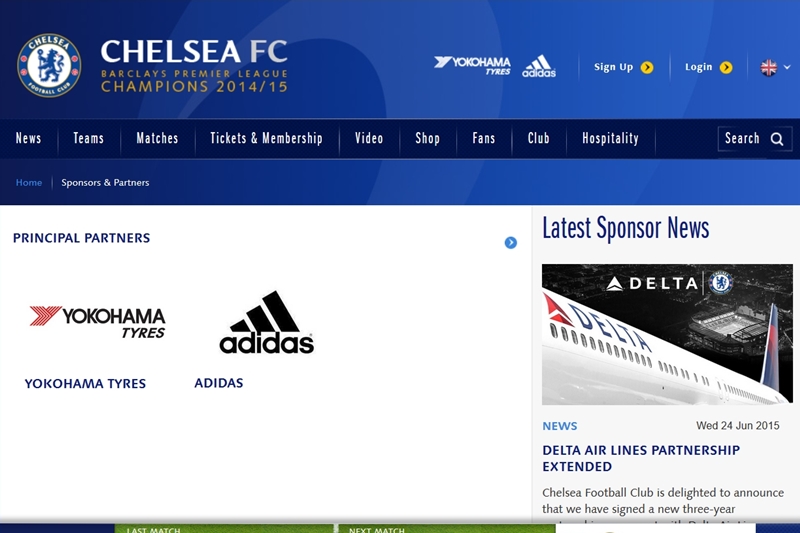
Task: Click the Yokohama Tyres header logo
Action: click(x=472, y=66)
